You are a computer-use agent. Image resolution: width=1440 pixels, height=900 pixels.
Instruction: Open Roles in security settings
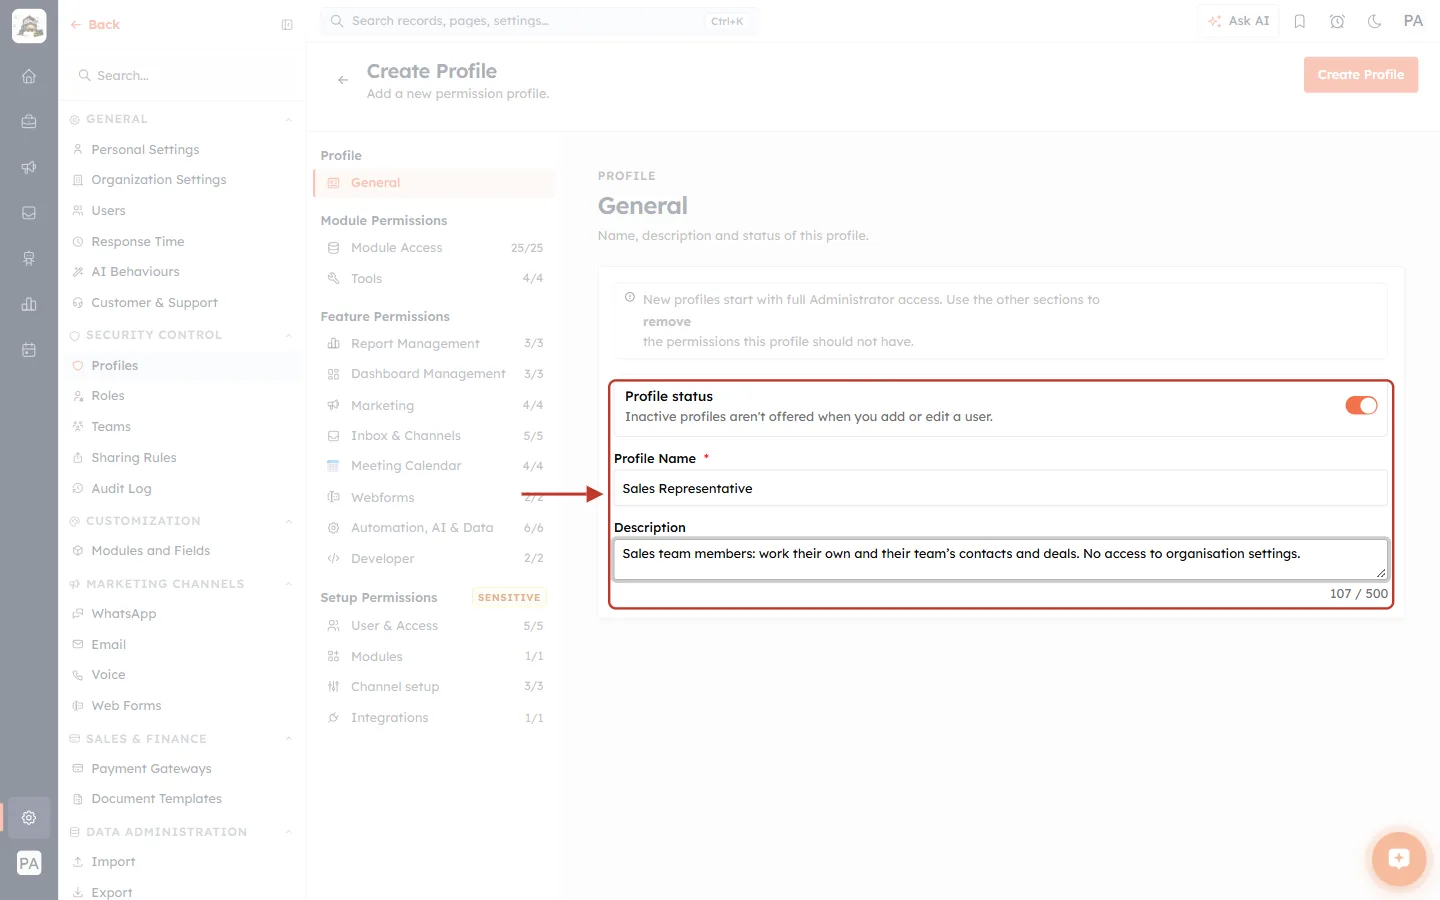point(108,396)
